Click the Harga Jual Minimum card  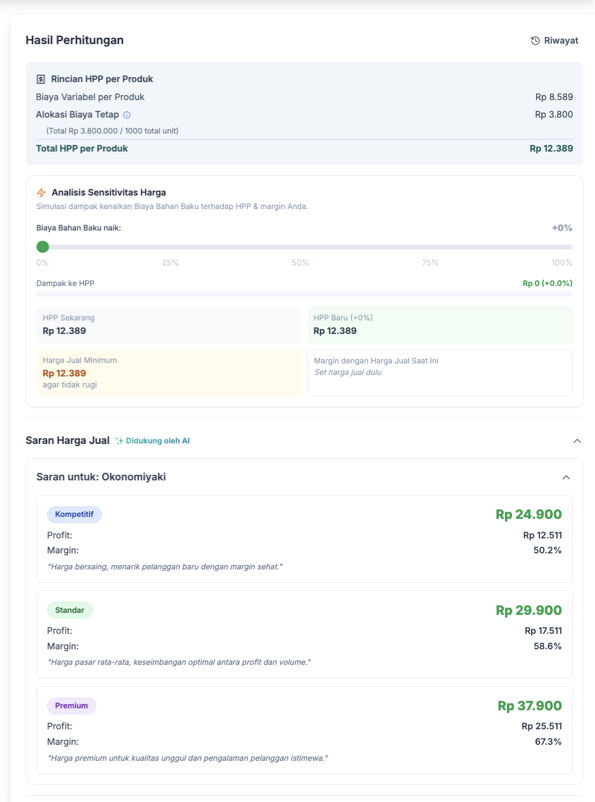(169, 373)
